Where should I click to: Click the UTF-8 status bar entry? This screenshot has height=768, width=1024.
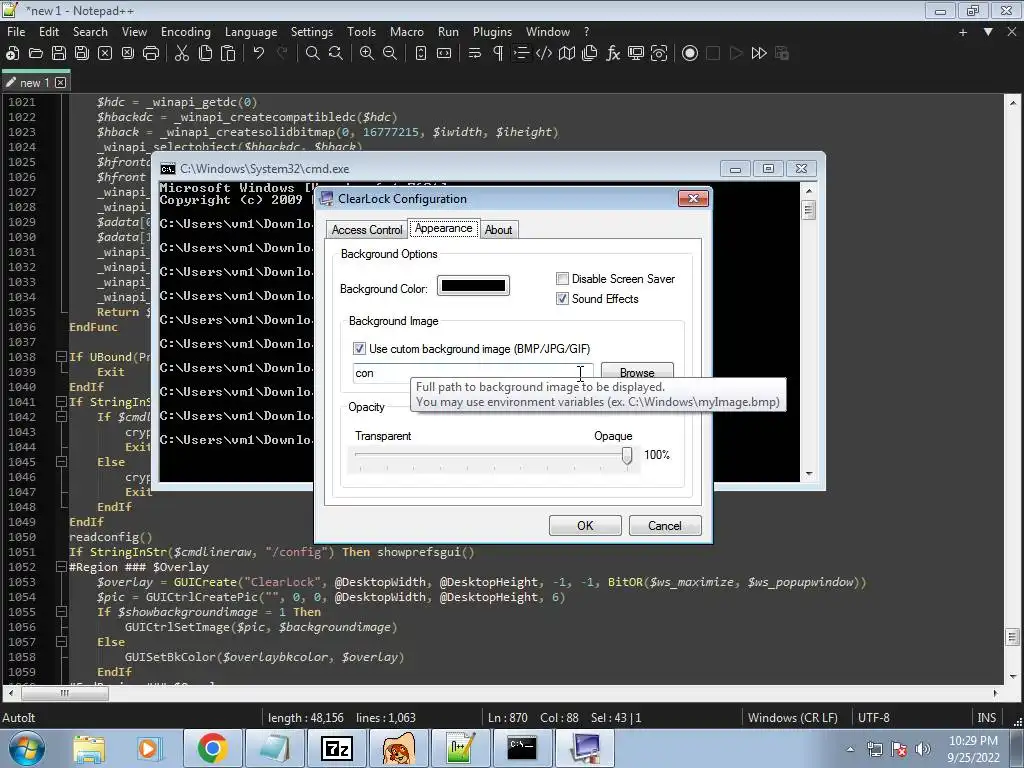point(873,718)
